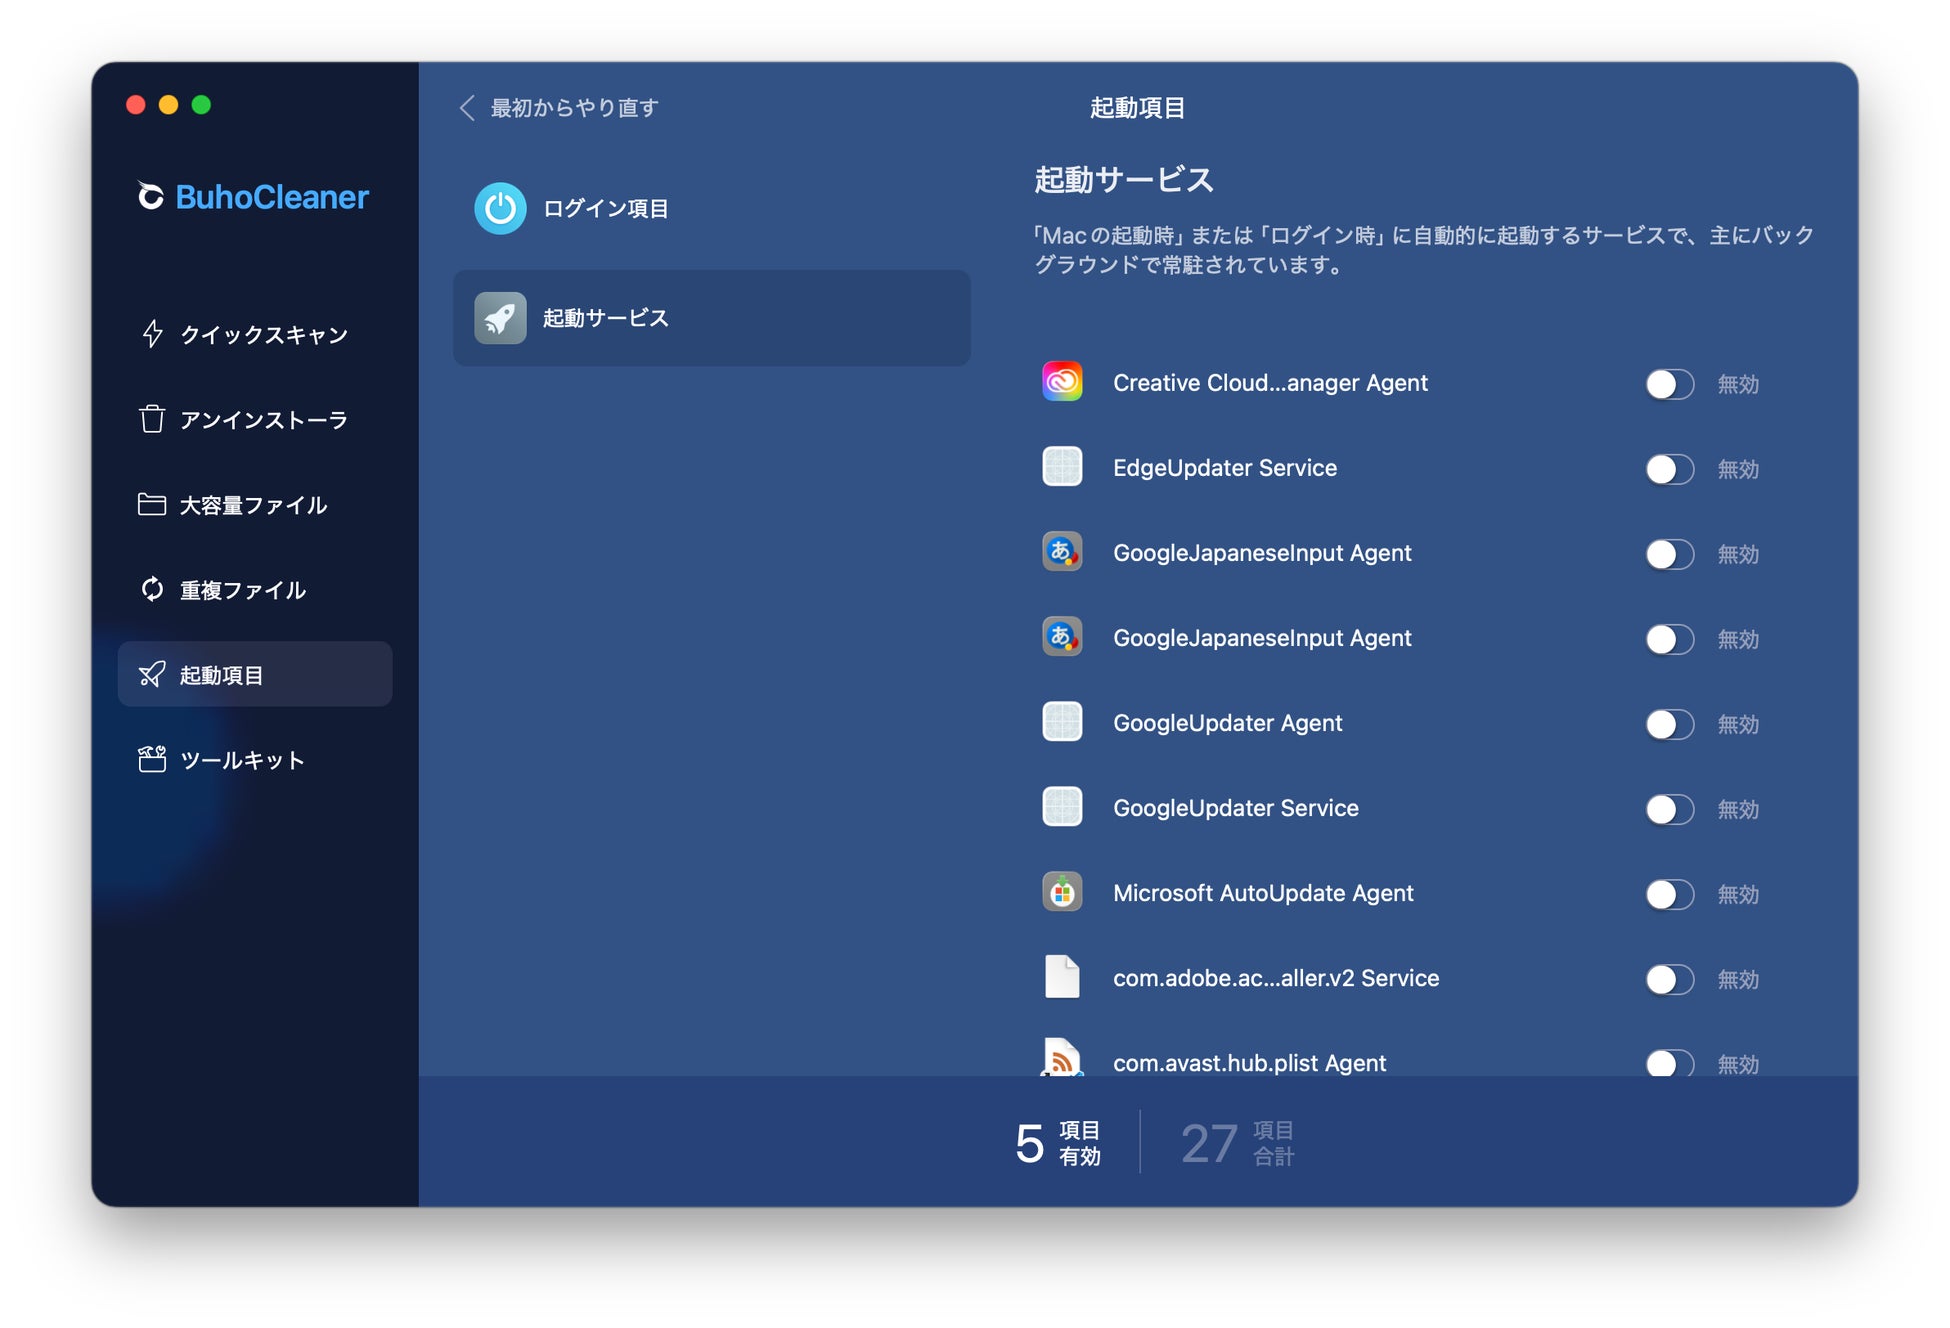The height and width of the screenshot is (1328, 1950).
Task: Select the com.adobe.ac...aller.v2 Service row
Action: [x=1275, y=978]
